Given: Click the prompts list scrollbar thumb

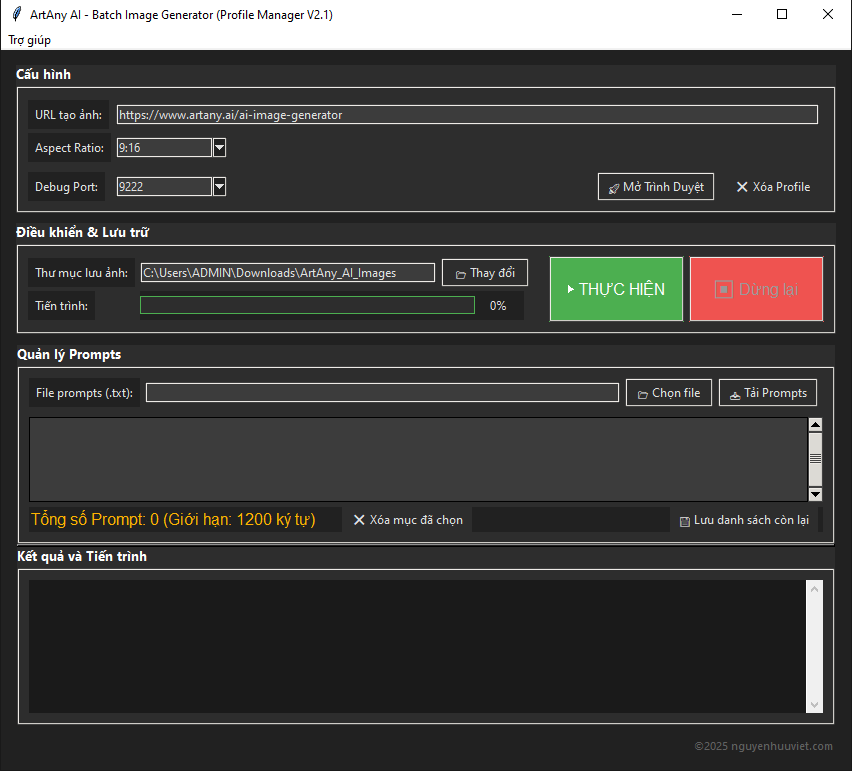Looking at the screenshot, I should tap(815, 459).
